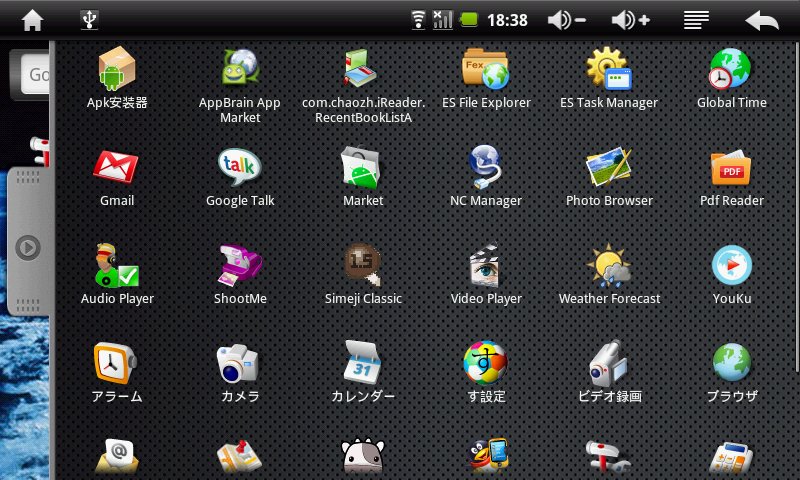Launch the YouKu app
800x480 pixels.
pos(732,274)
